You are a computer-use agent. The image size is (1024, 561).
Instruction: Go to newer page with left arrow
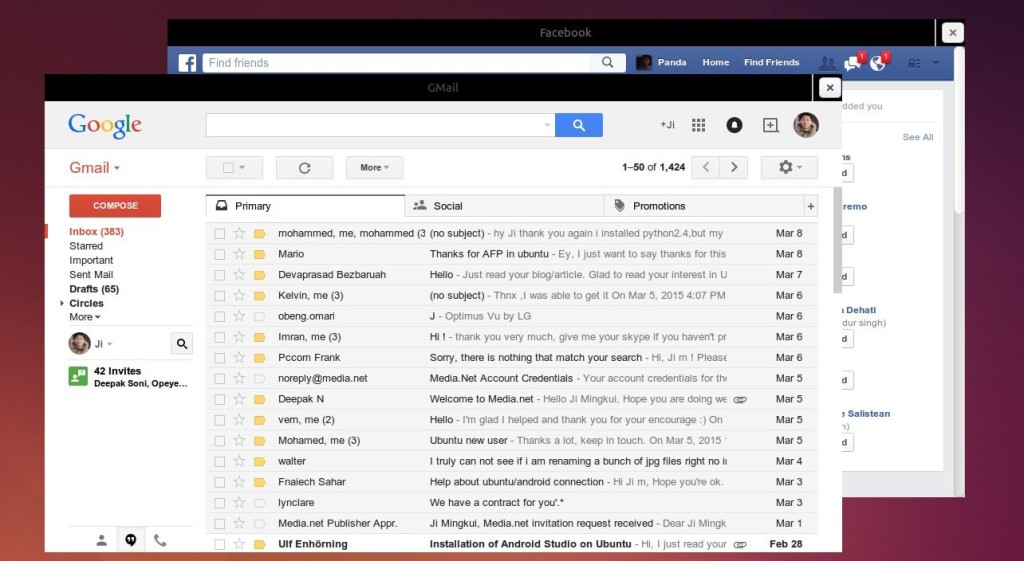pos(705,167)
